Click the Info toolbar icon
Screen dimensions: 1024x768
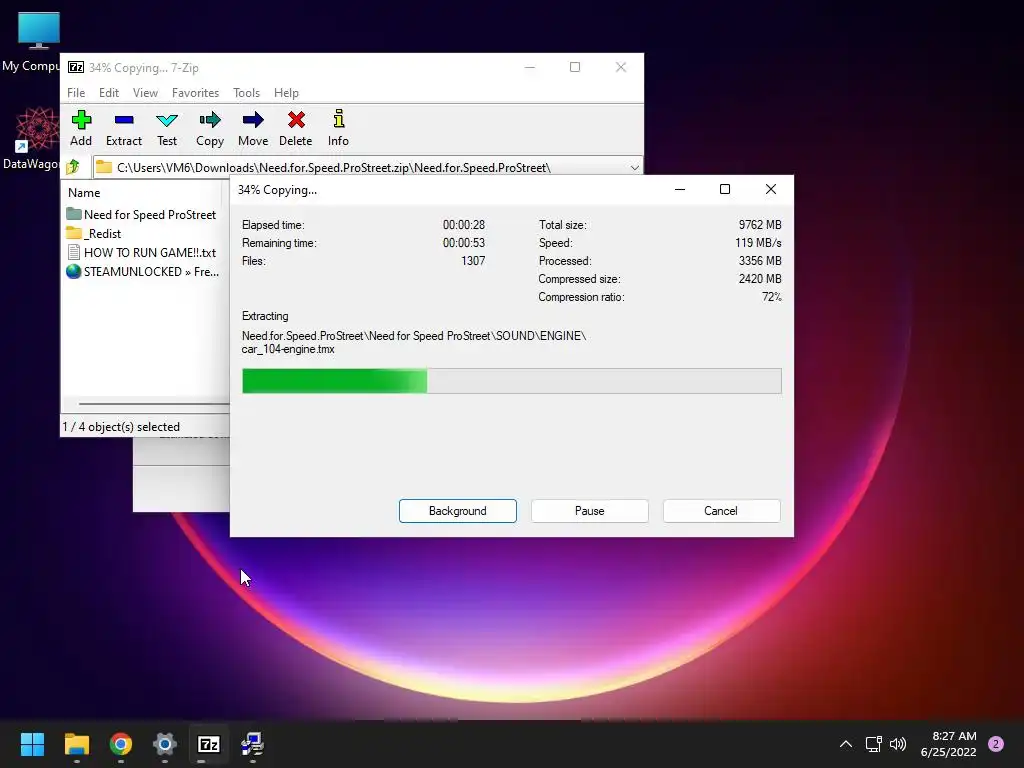click(338, 128)
